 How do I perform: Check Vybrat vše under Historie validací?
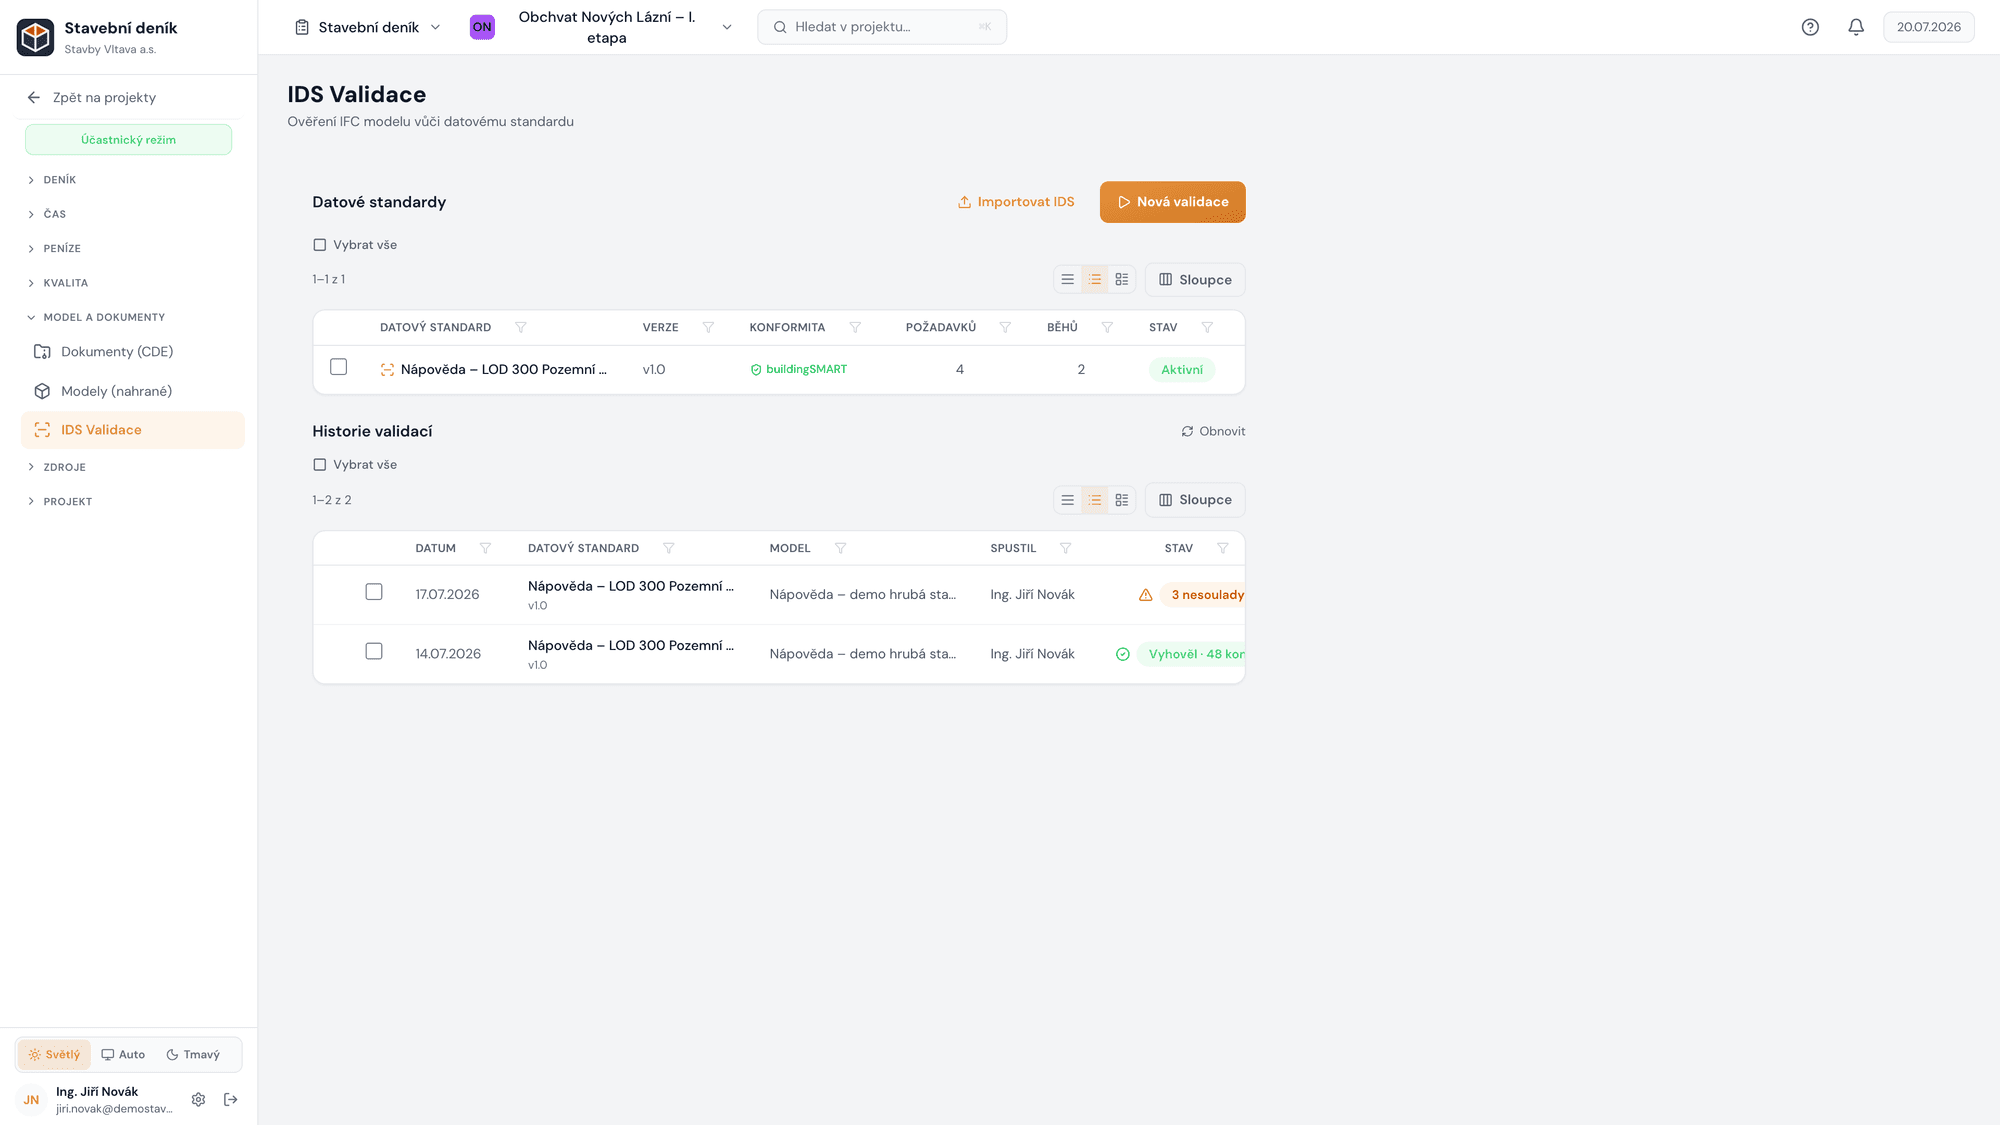pos(320,465)
